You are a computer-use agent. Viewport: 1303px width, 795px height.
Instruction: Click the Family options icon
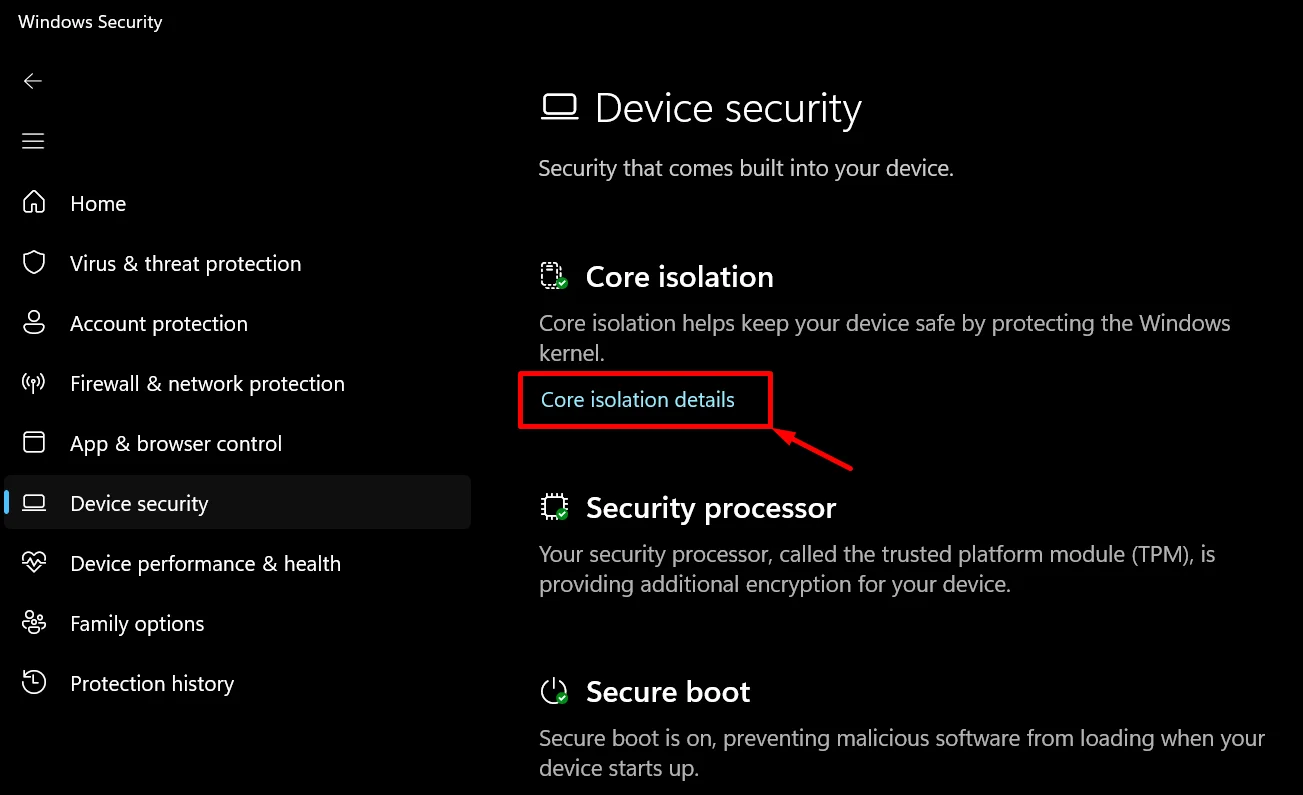tap(33, 623)
